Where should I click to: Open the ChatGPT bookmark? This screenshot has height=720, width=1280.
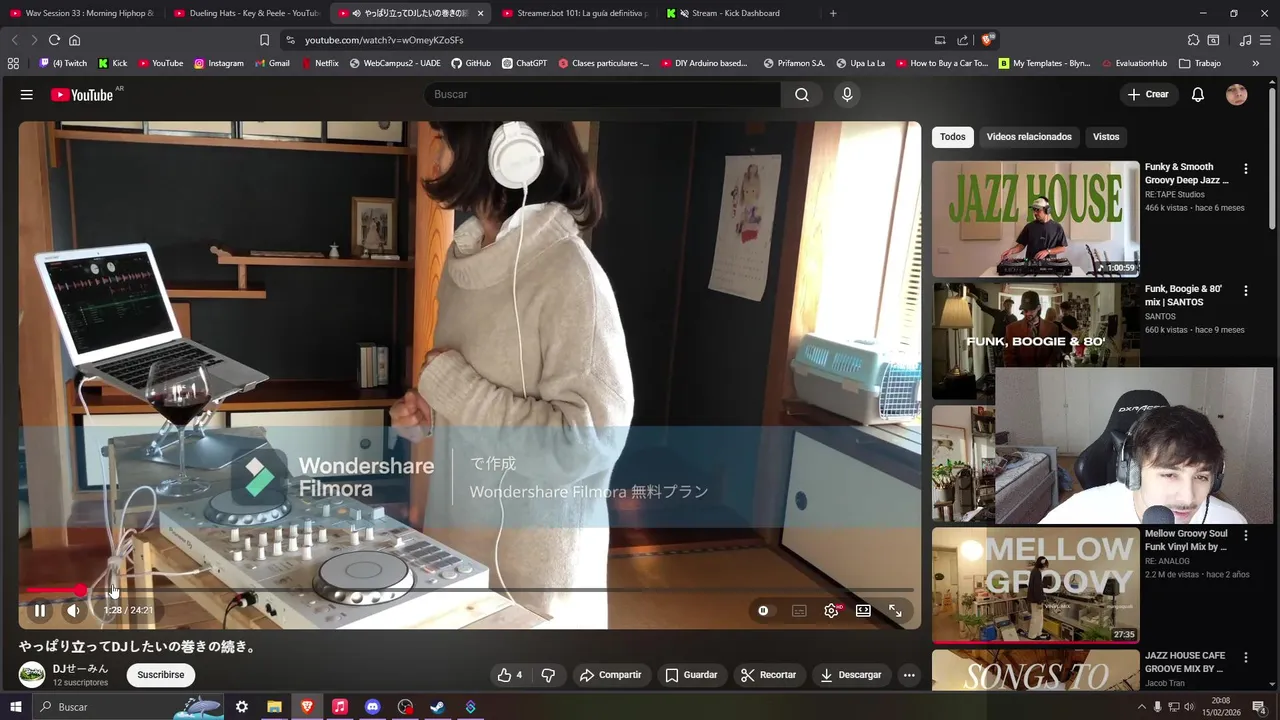525,63
